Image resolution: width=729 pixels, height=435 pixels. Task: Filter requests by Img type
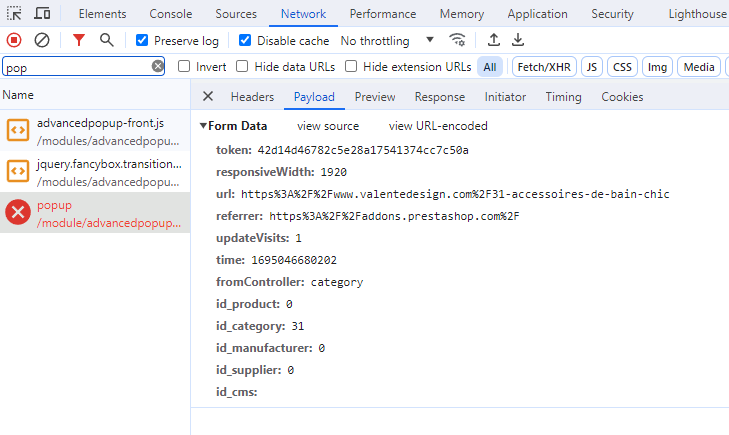pos(657,67)
